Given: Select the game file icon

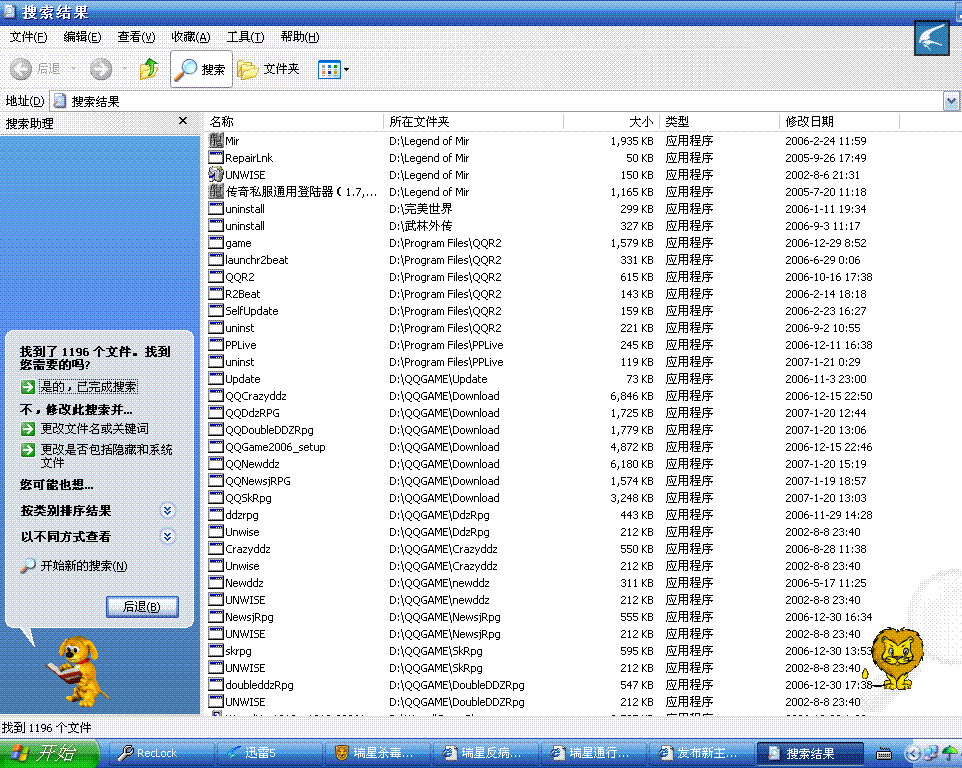Looking at the screenshot, I should pyautogui.click(x=216, y=243).
